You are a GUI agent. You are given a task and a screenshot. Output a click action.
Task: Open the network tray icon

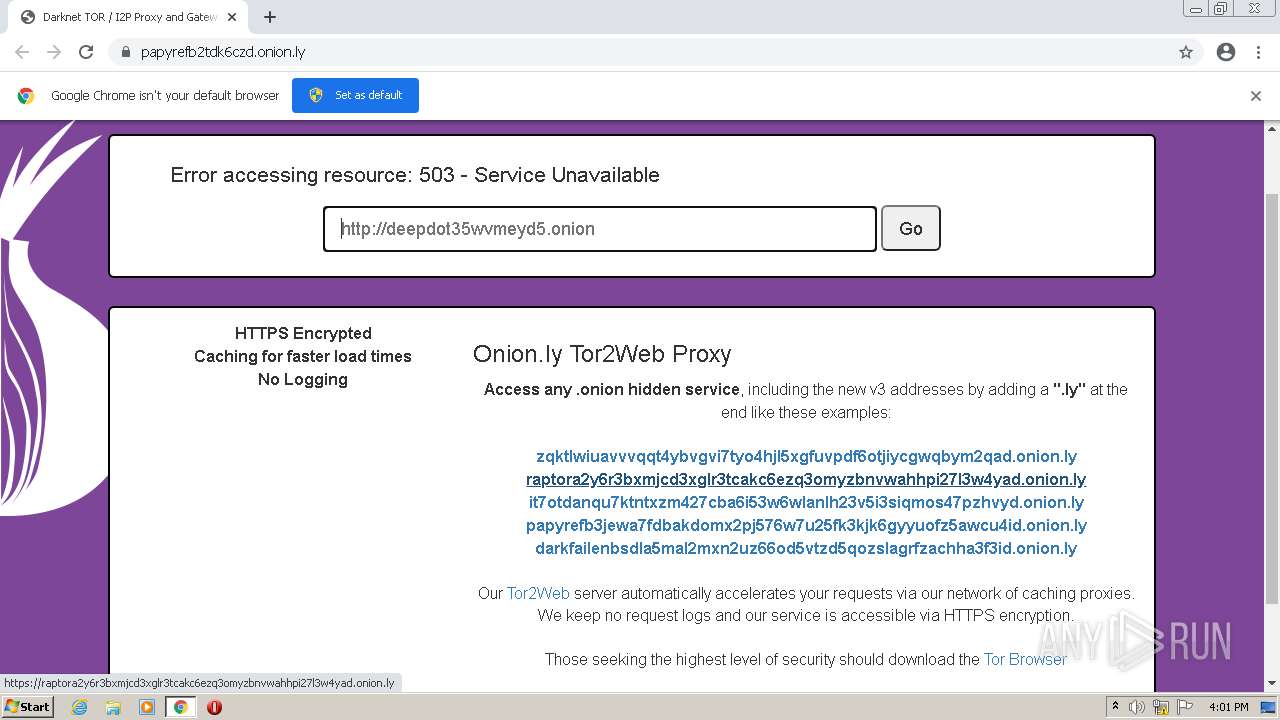pos(1161,707)
